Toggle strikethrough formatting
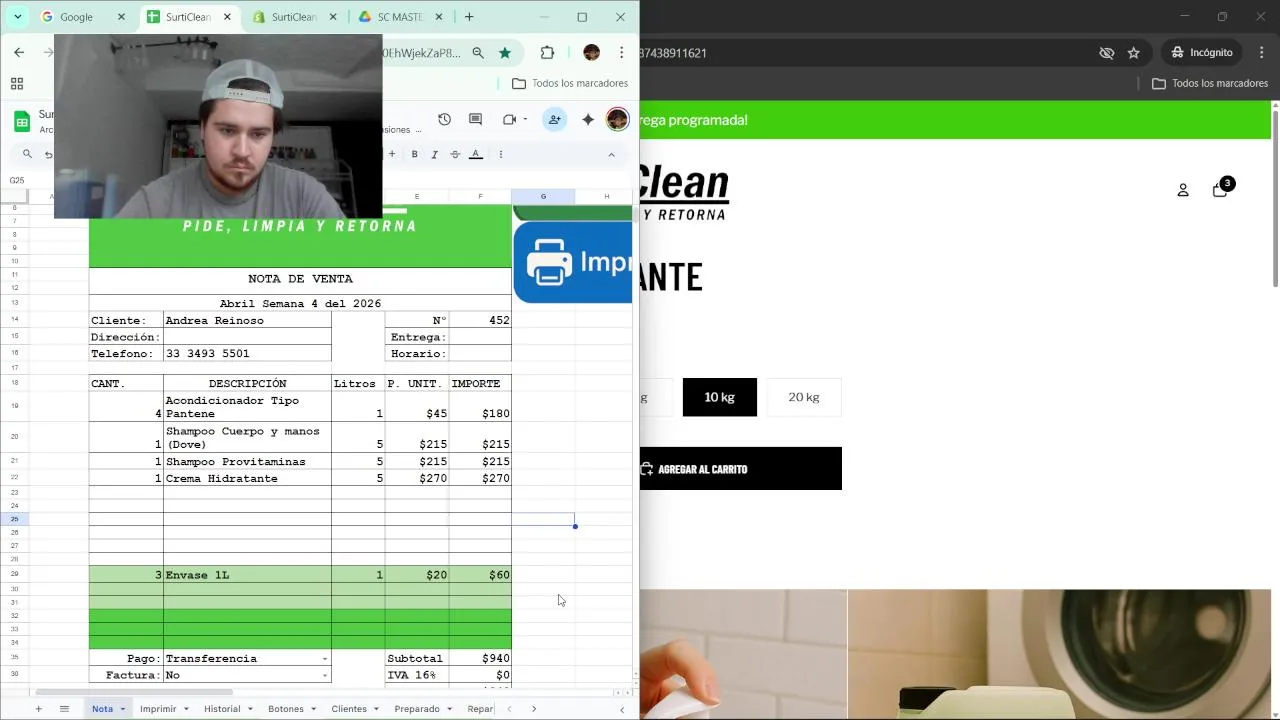 pyautogui.click(x=455, y=154)
